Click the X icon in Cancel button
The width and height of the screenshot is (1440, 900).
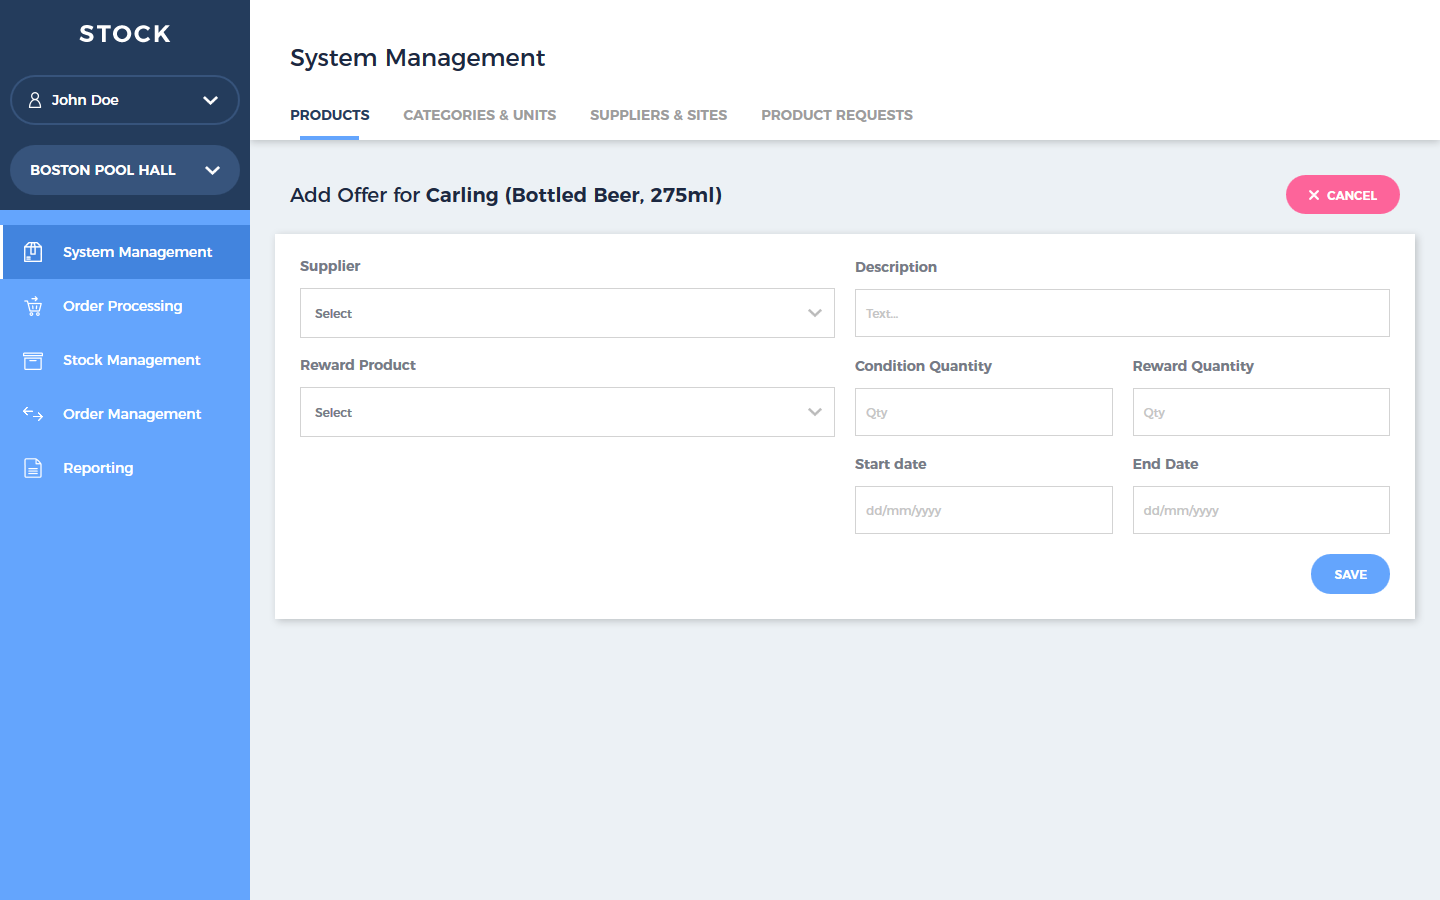(1314, 196)
